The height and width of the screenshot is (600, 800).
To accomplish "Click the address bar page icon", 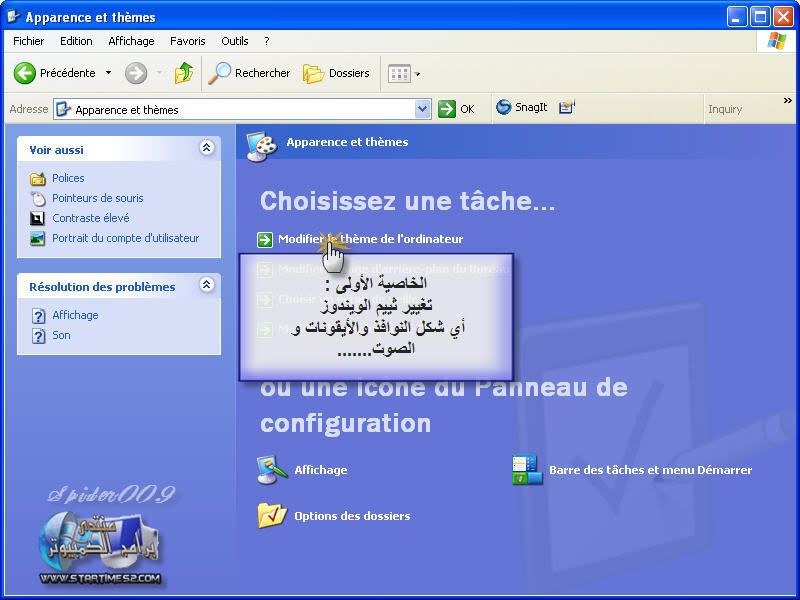I will pyautogui.click(x=63, y=109).
